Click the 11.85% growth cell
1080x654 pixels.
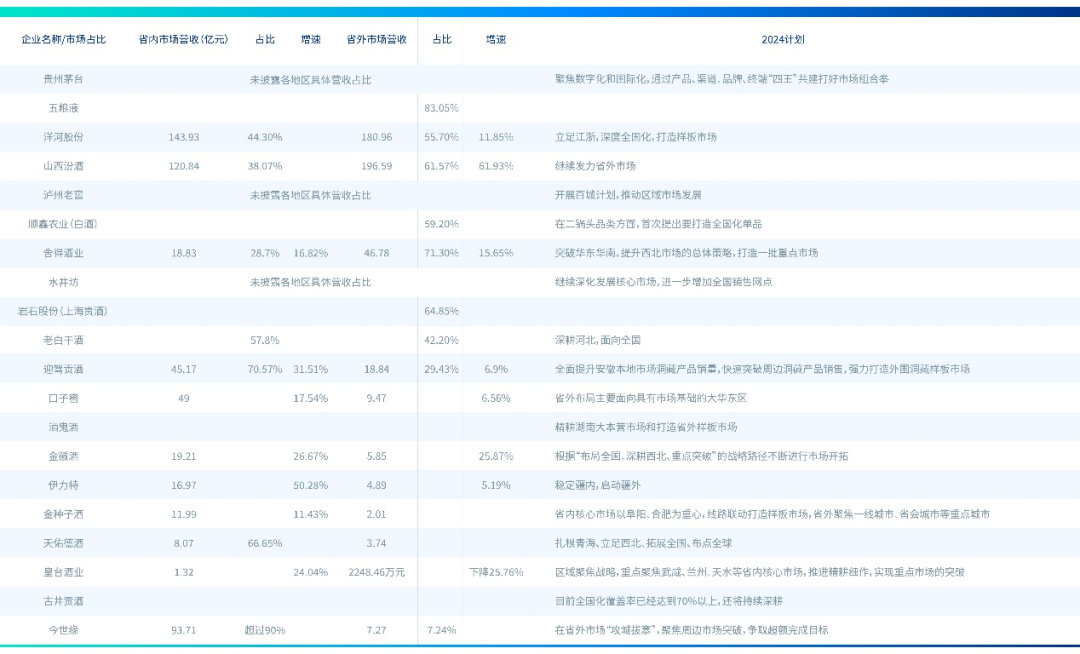click(x=496, y=137)
